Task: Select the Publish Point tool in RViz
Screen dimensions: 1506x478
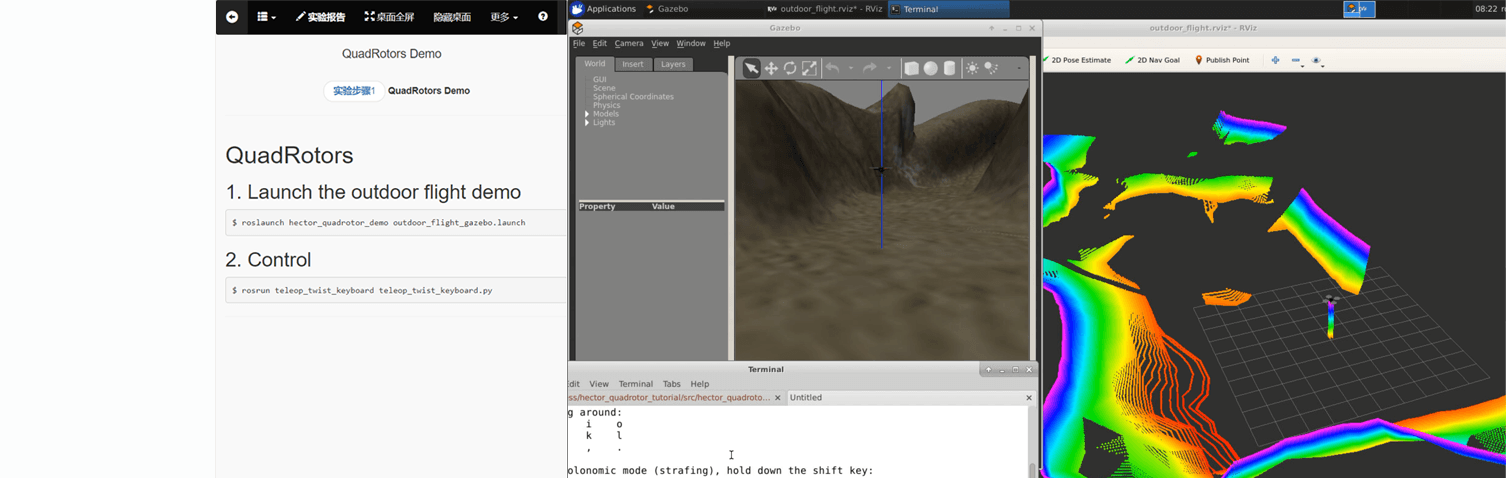Action: coord(1221,60)
